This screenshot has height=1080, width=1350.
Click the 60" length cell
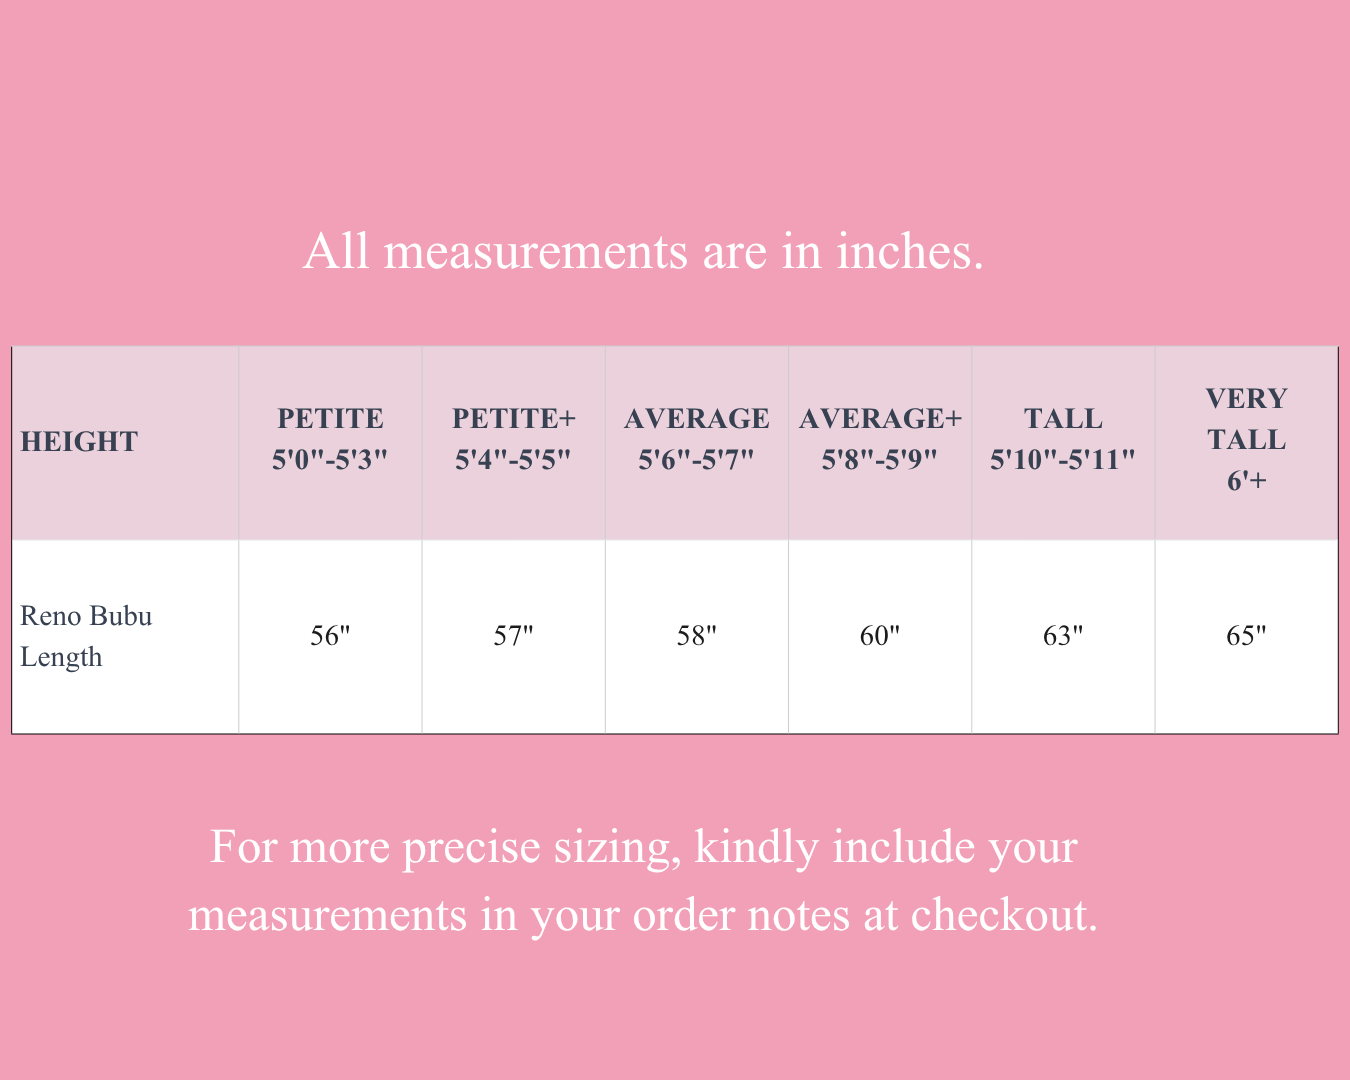(879, 636)
